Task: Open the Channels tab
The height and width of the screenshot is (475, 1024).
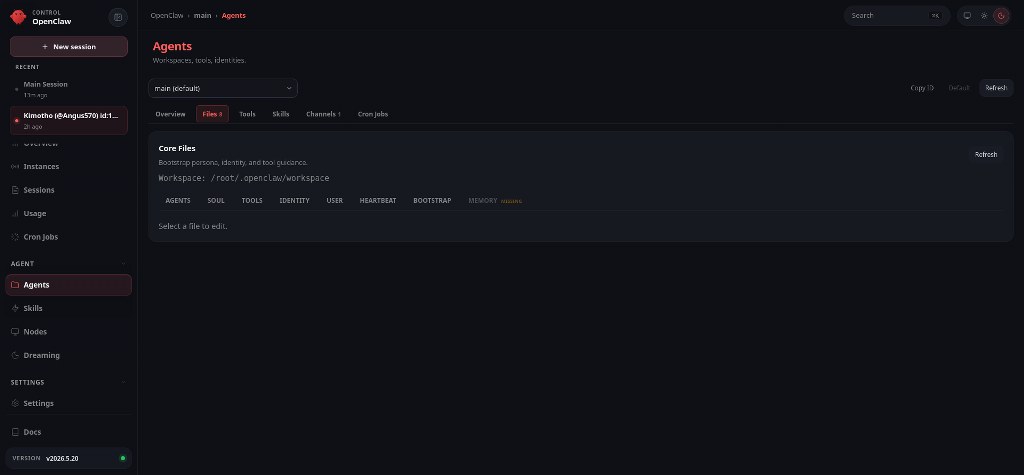Action: [323, 114]
